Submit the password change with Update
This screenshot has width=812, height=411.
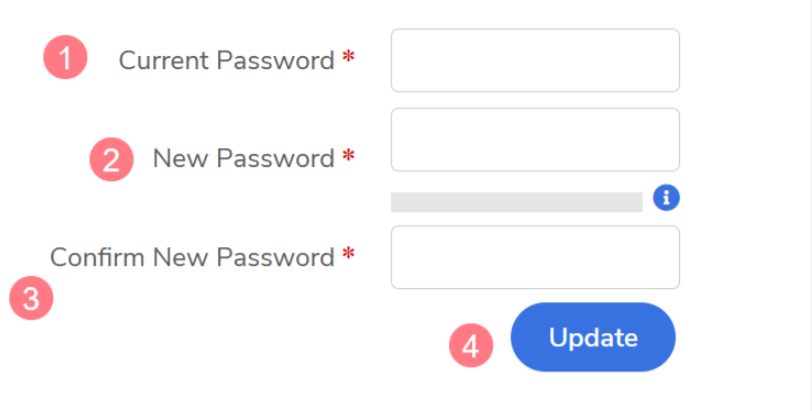pos(593,337)
